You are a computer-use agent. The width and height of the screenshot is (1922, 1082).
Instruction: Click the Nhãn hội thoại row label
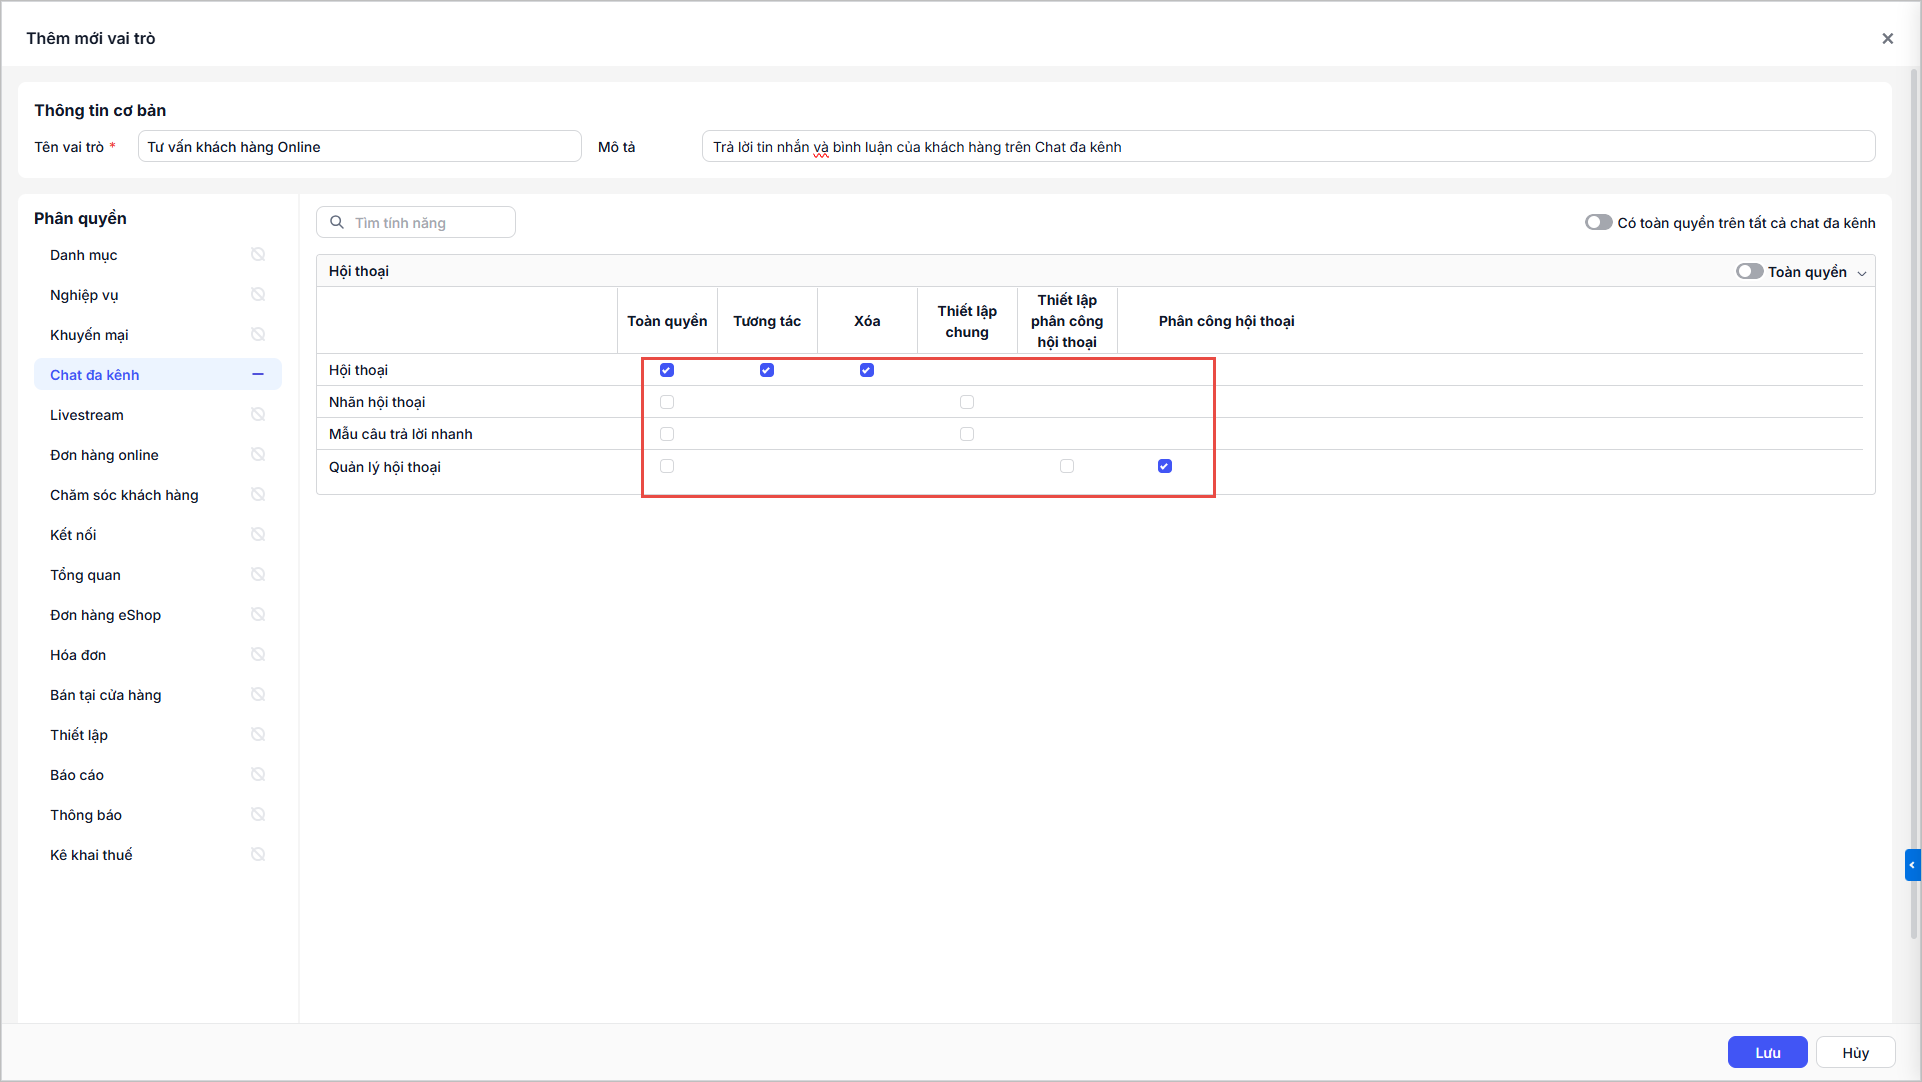pos(377,402)
